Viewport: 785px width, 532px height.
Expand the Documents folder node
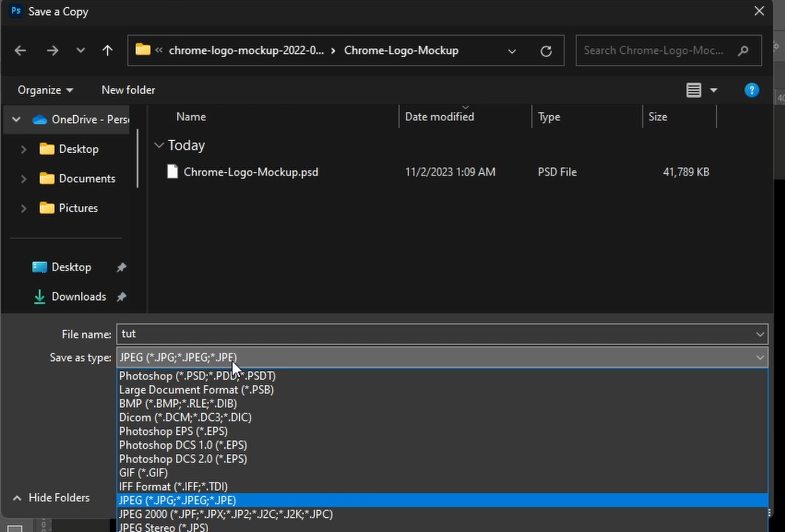tap(23, 179)
